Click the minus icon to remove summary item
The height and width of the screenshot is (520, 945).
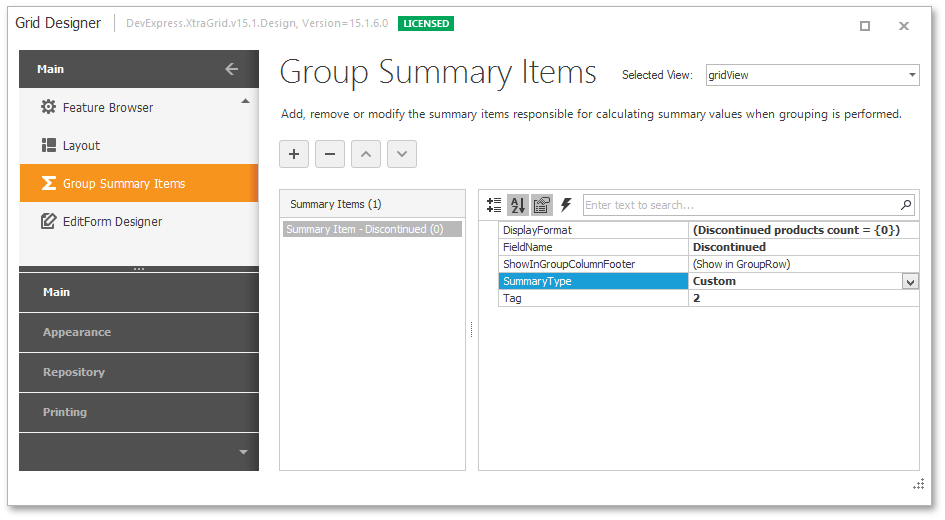tap(330, 154)
